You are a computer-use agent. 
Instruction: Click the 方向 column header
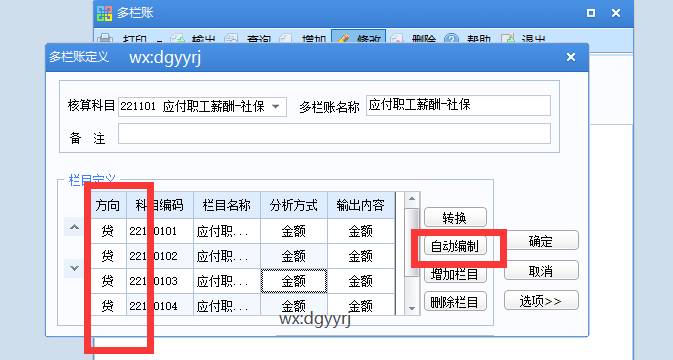pyautogui.click(x=108, y=205)
